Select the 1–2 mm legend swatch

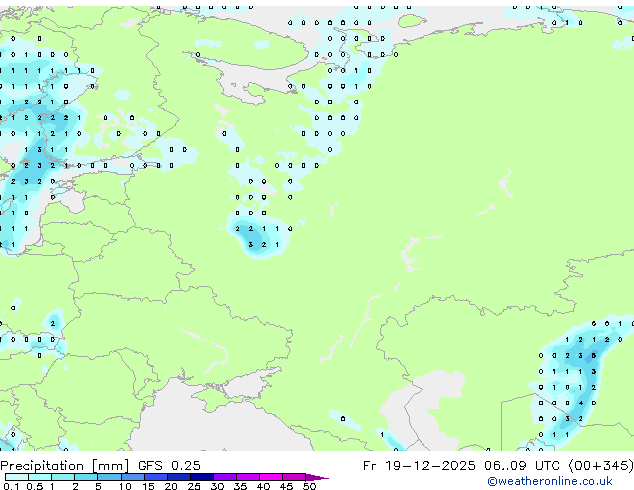[x=63, y=477]
